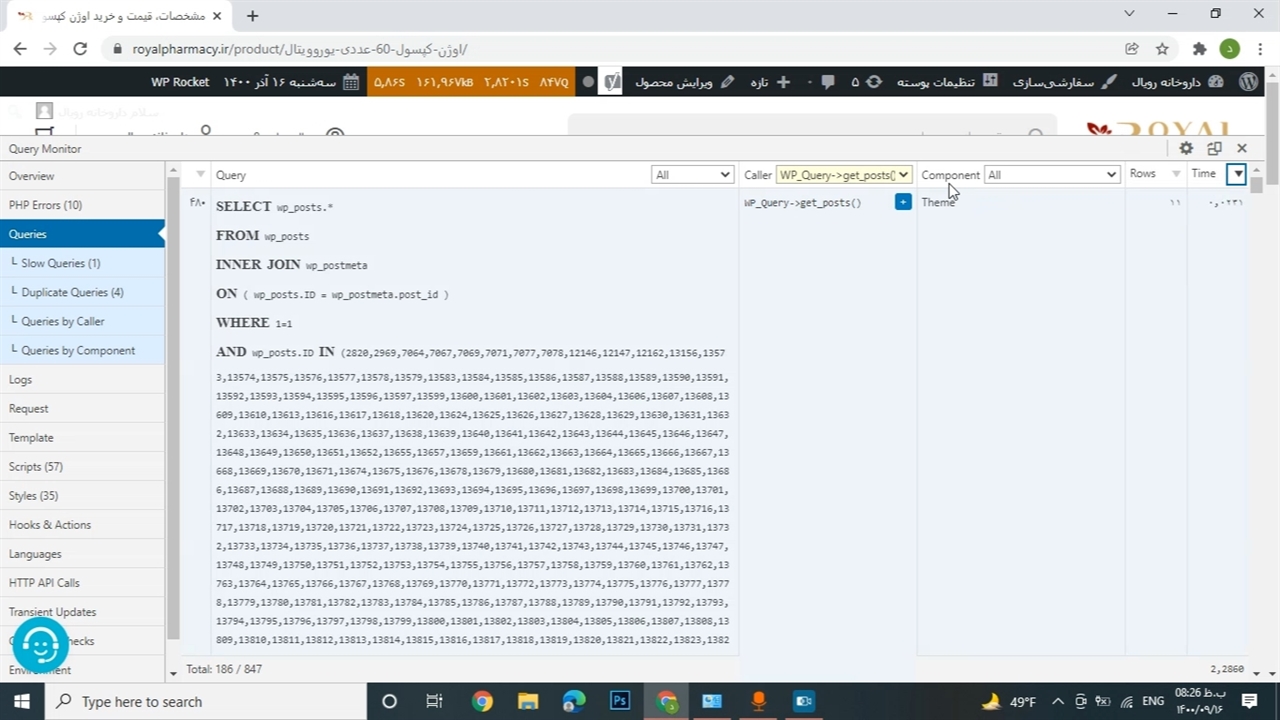Bookmark this page with the star icon
This screenshot has height=720, width=1280.
pos(1162,48)
